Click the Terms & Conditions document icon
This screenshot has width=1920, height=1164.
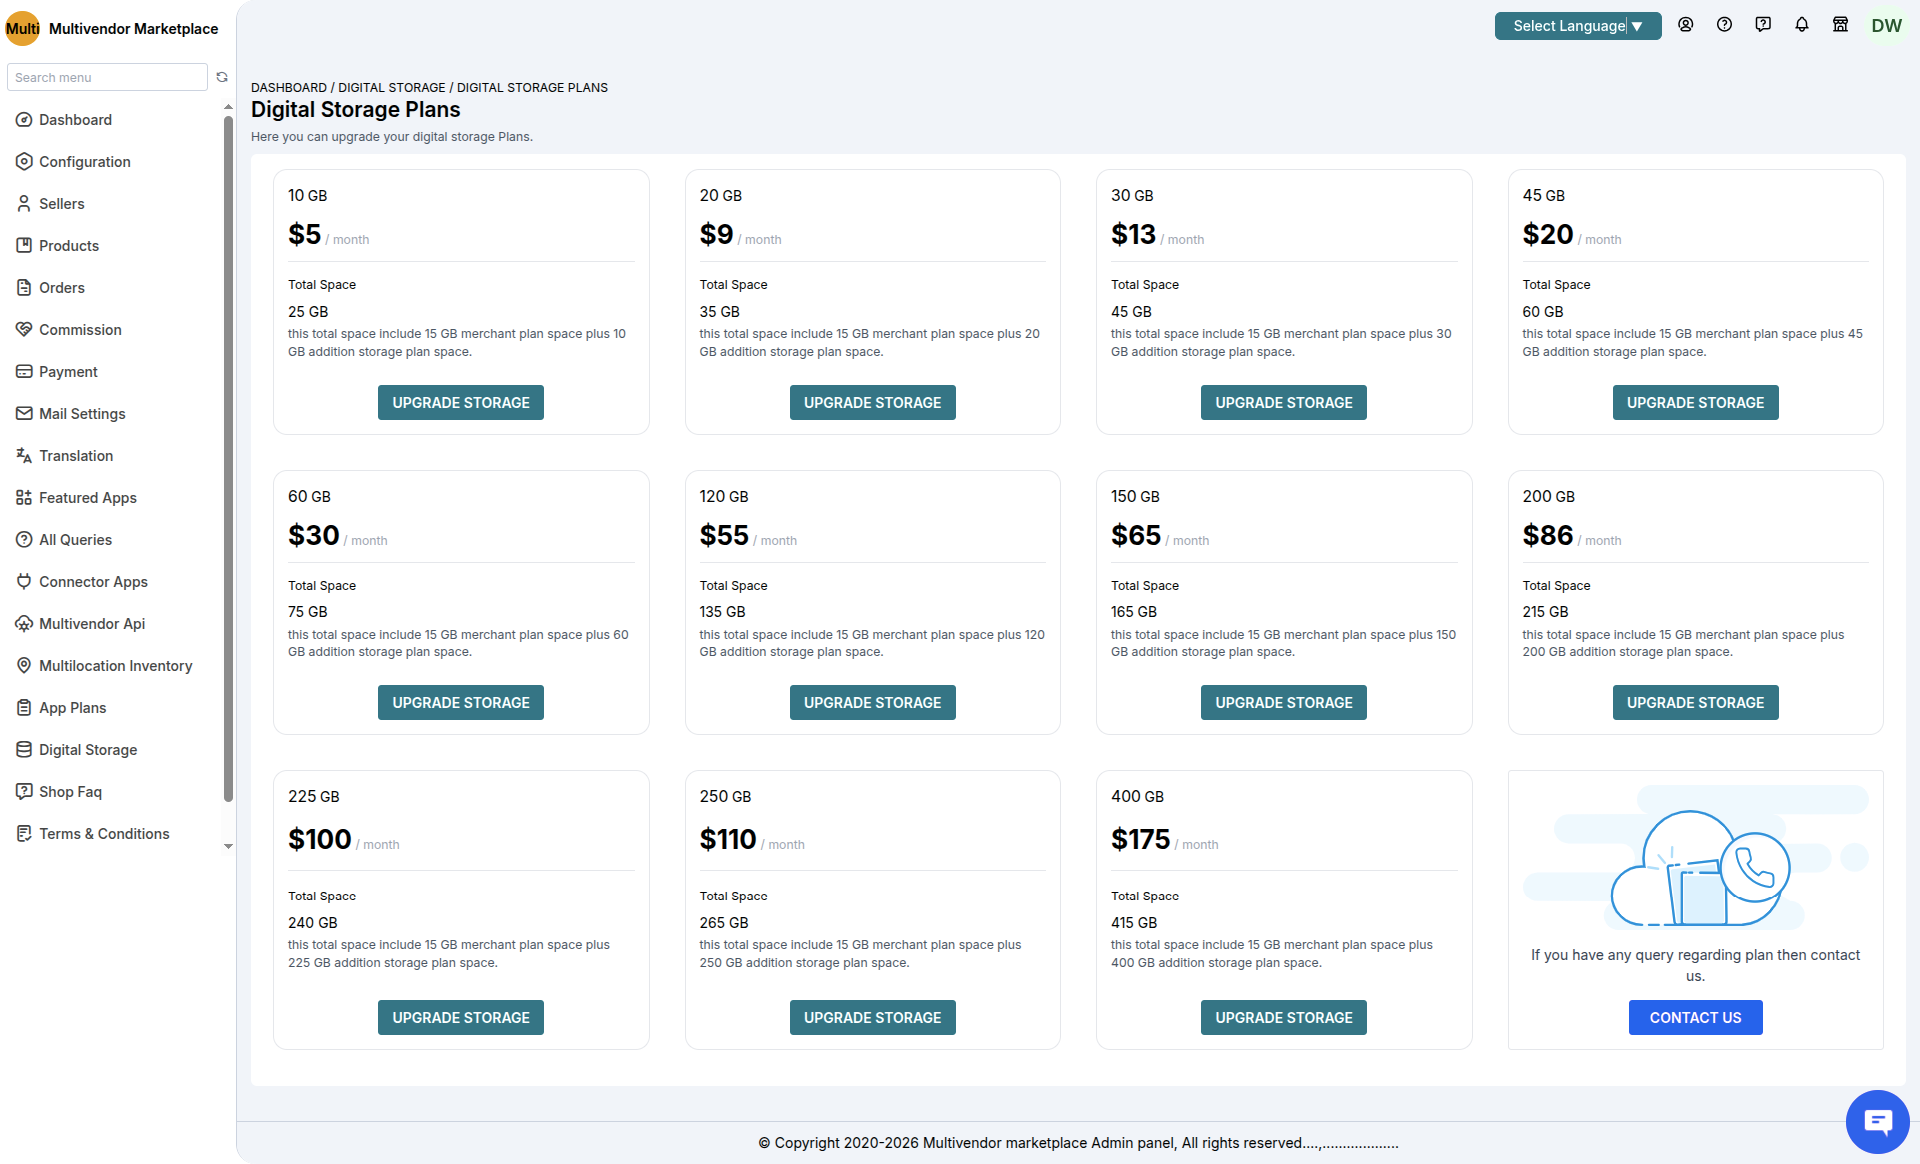24,834
